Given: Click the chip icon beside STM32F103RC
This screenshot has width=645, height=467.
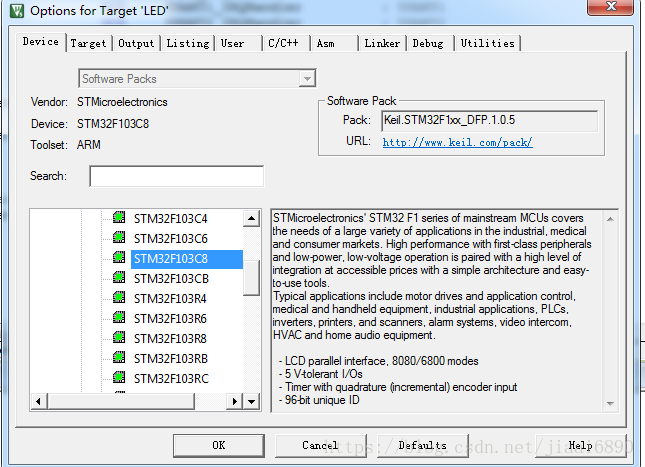Looking at the screenshot, I should pos(119,377).
